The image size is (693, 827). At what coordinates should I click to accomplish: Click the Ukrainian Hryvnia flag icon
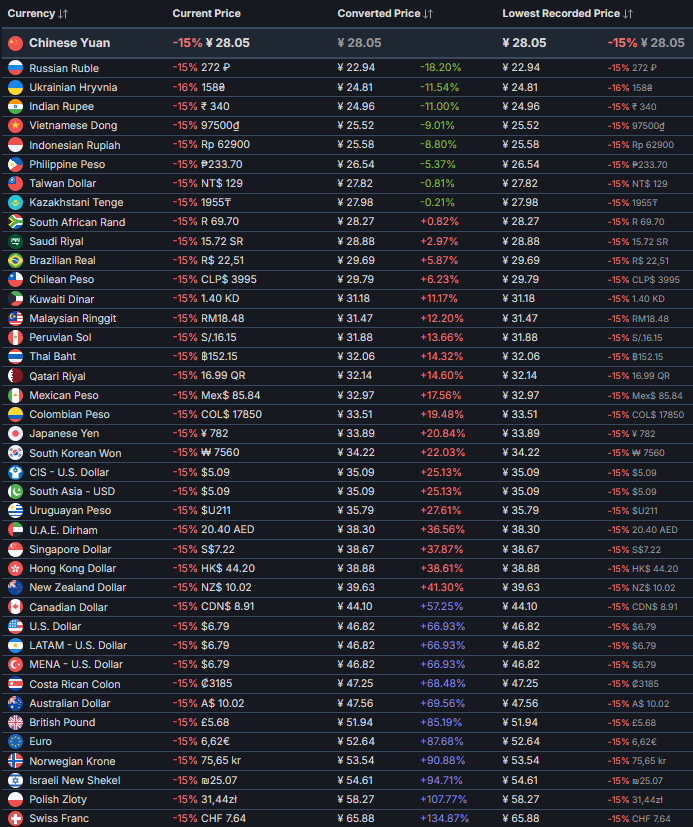pos(15,87)
